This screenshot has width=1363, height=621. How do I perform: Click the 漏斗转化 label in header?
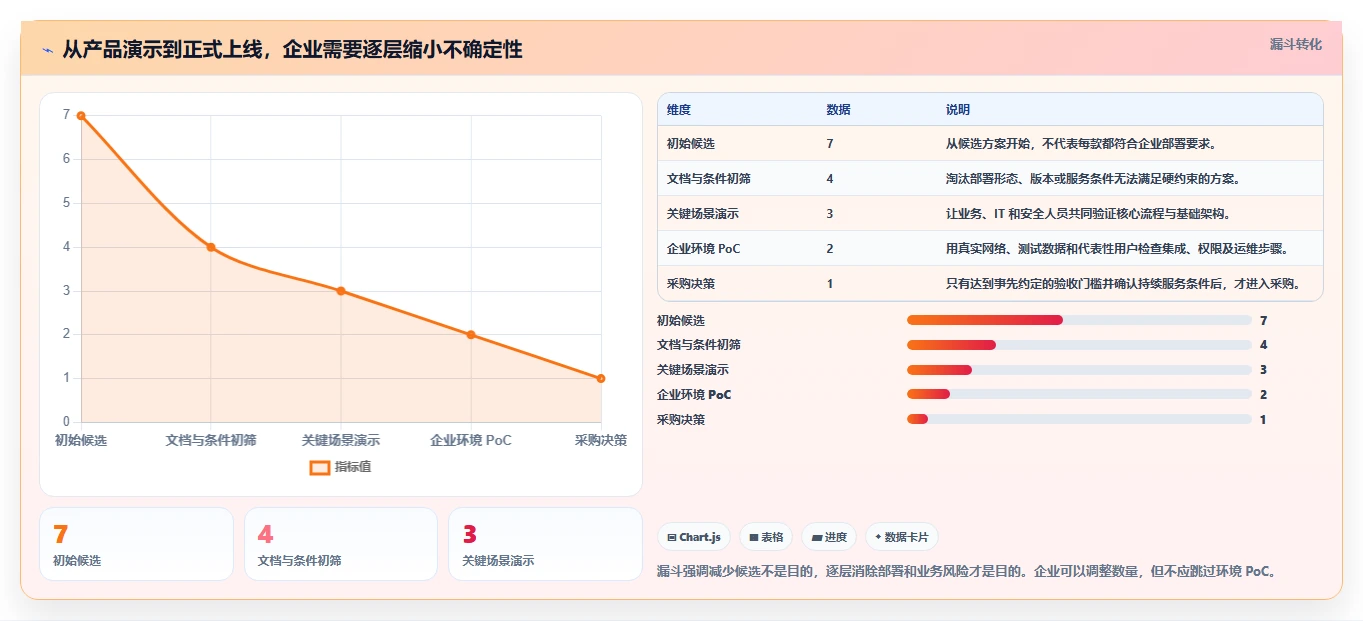point(1295,44)
